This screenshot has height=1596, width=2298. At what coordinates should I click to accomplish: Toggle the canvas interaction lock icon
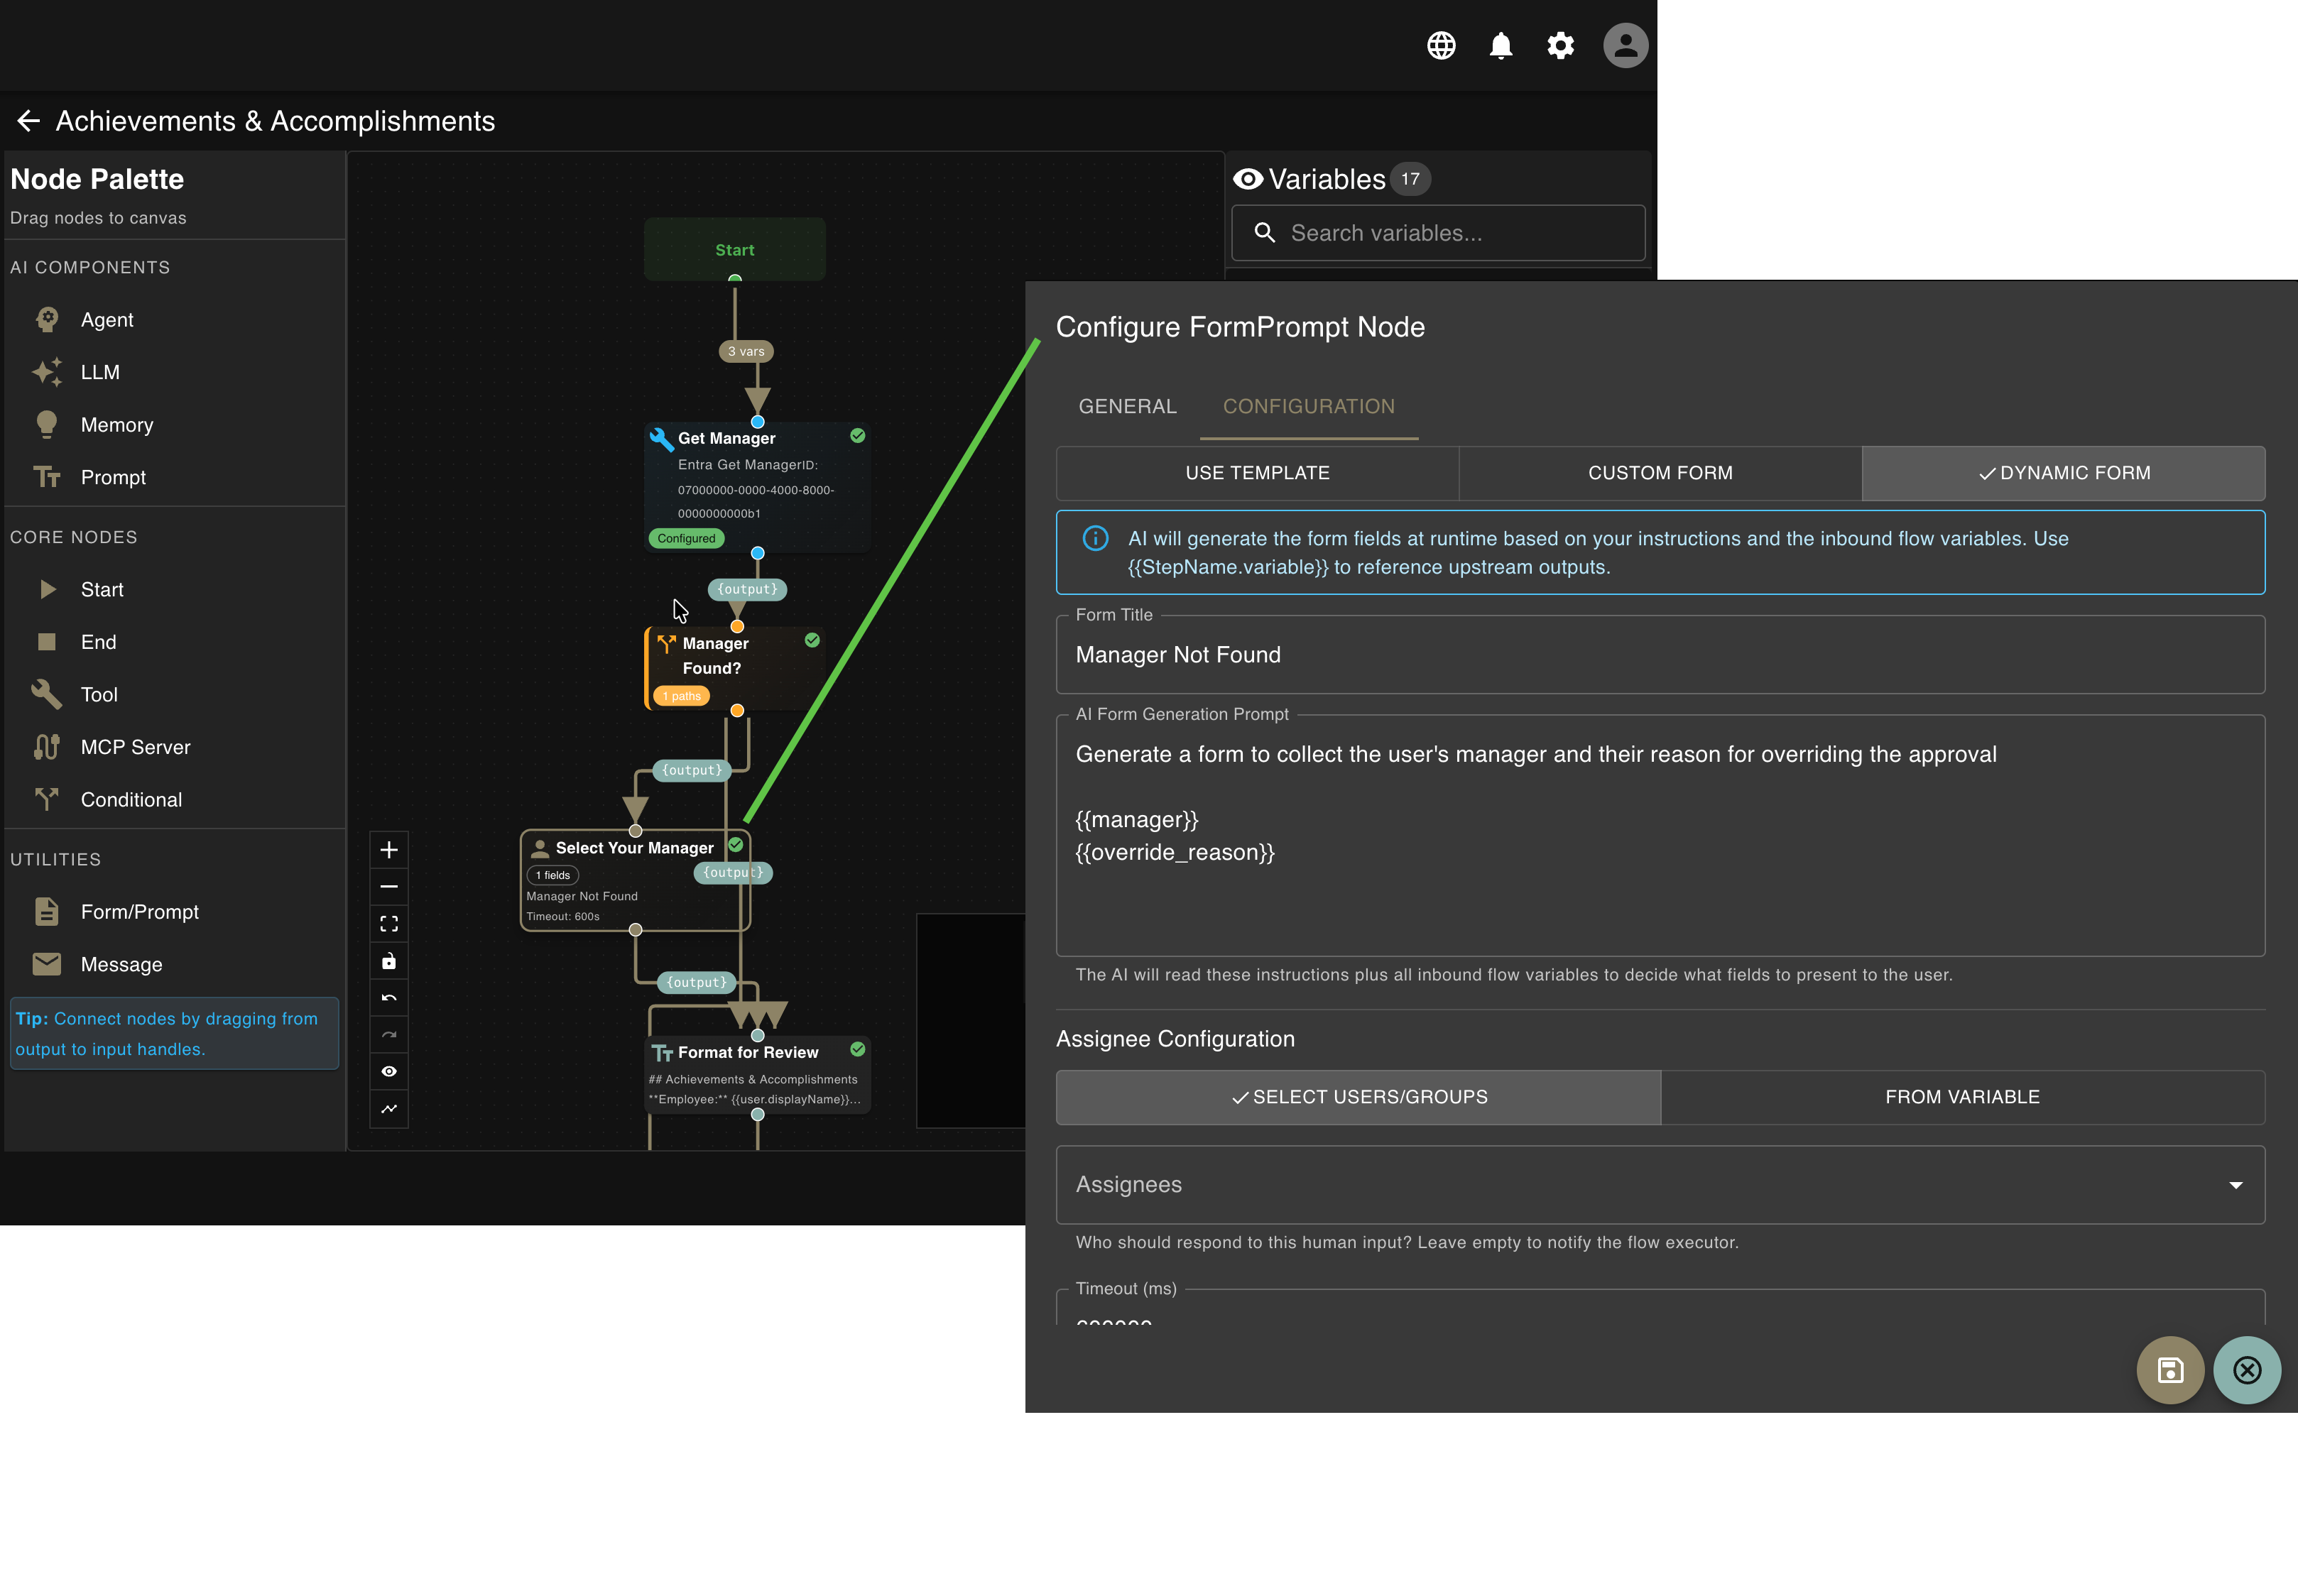[390, 960]
